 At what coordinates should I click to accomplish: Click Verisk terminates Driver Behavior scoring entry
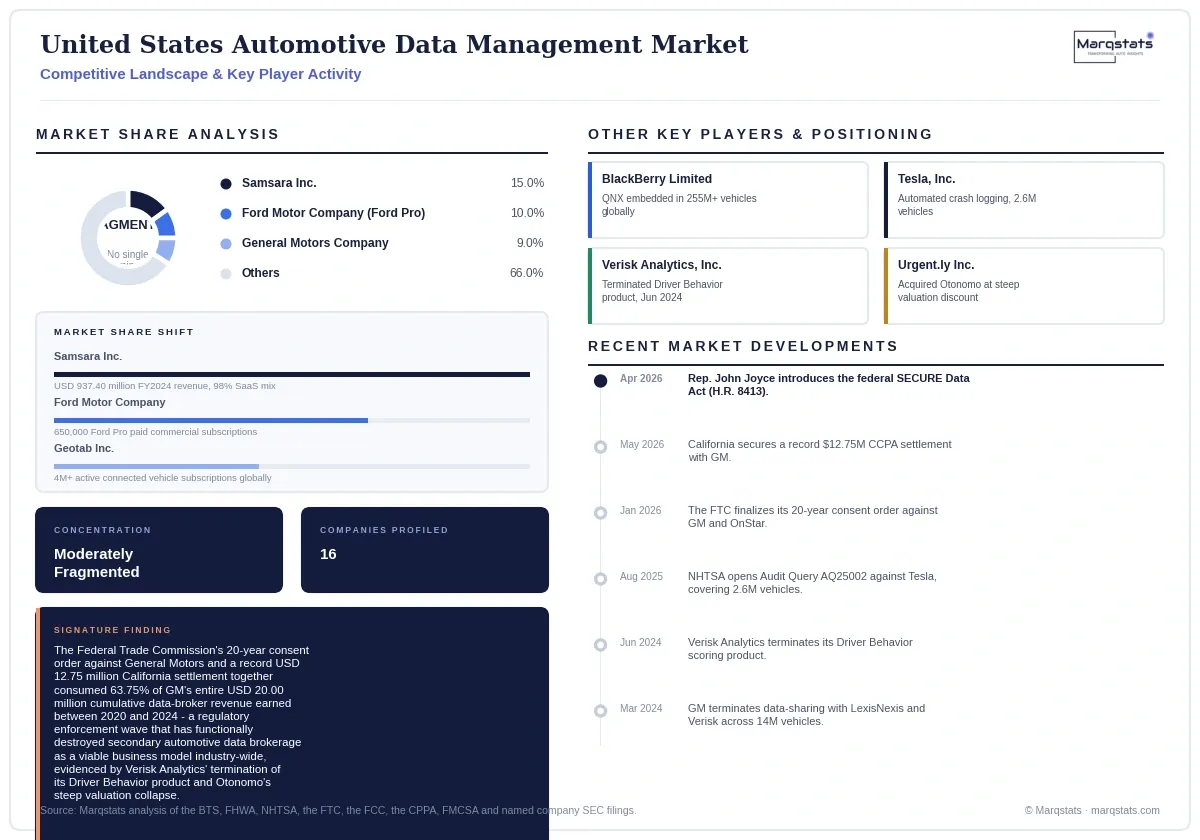(800, 649)
